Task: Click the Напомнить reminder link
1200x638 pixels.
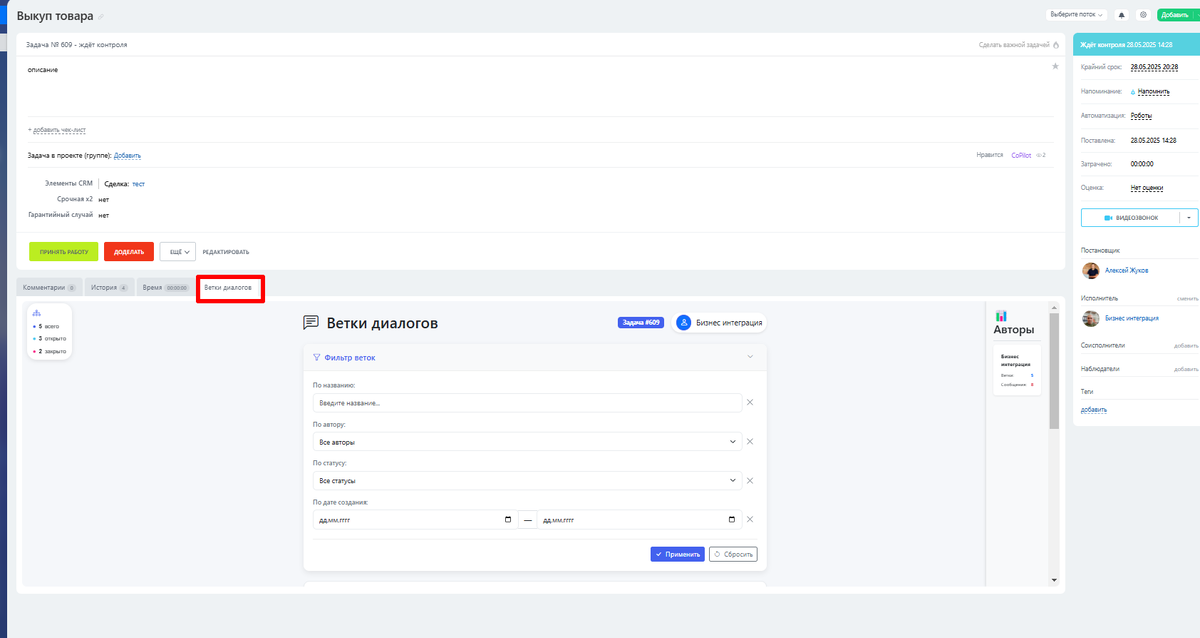Action: click(1153, 92)
